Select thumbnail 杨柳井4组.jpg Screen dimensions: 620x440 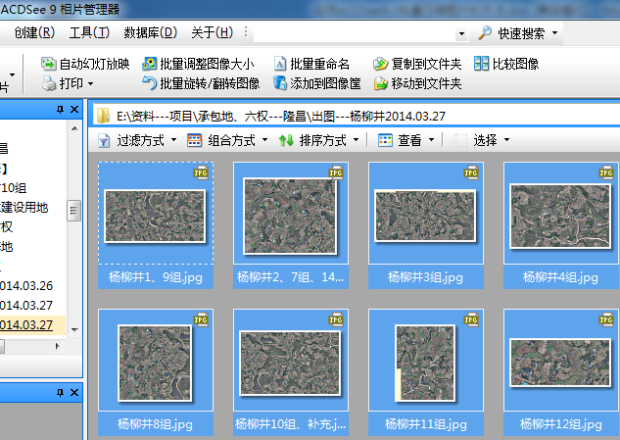[x=561, y=225]
